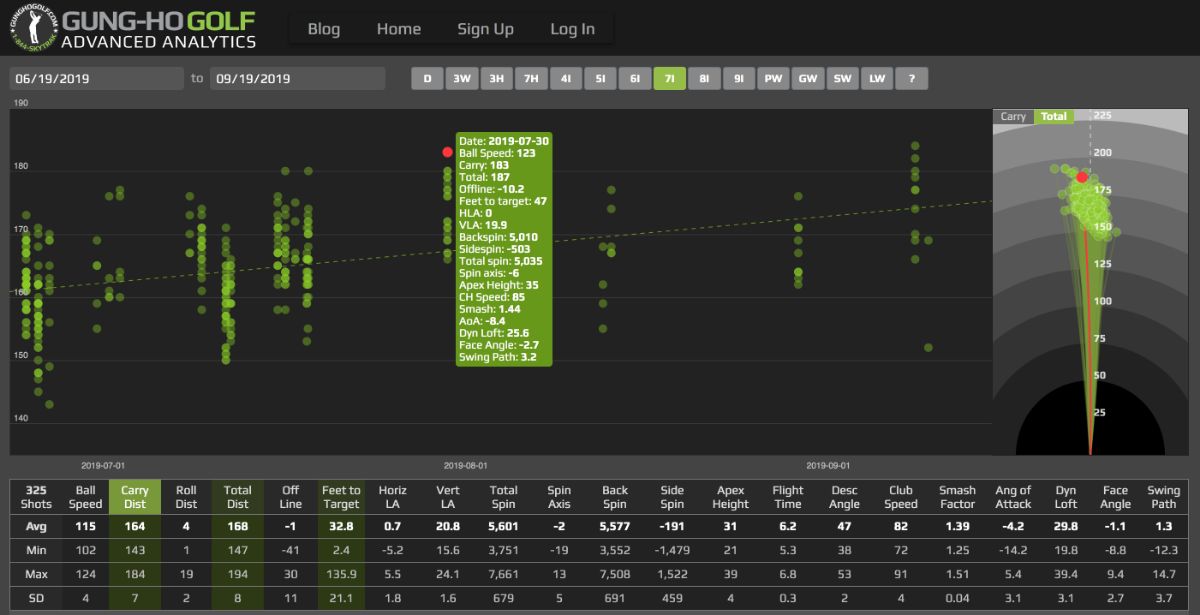Select the 7H club button
The image size is (1200, 615).
click(x=531, y=78)
